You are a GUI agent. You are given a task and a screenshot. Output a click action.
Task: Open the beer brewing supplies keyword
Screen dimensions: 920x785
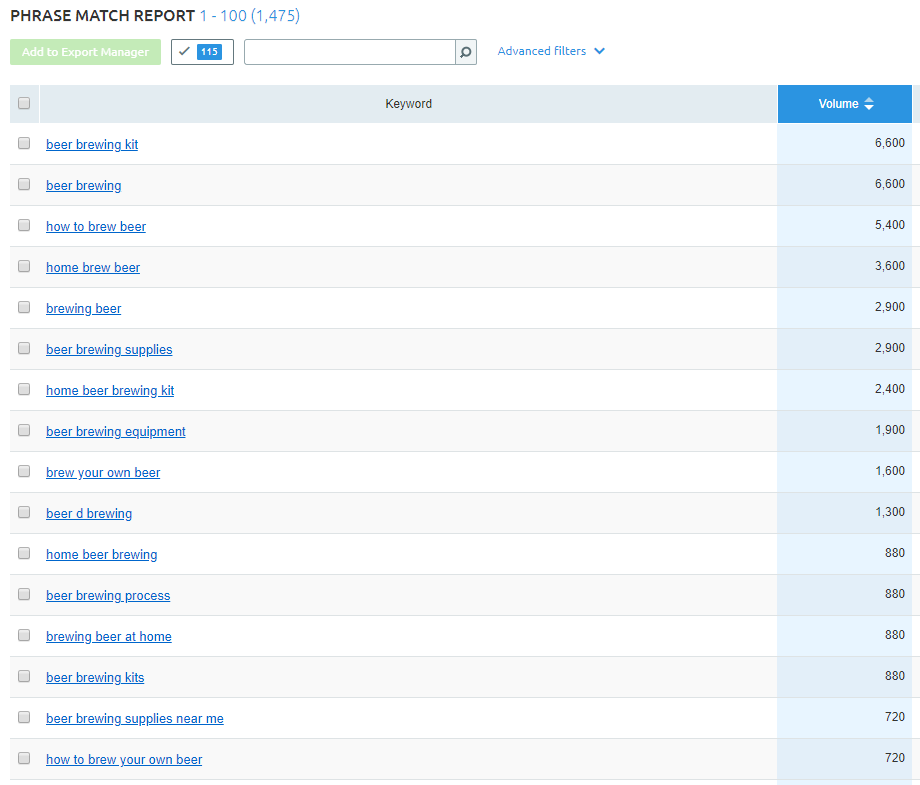click(x=109, y=349)
